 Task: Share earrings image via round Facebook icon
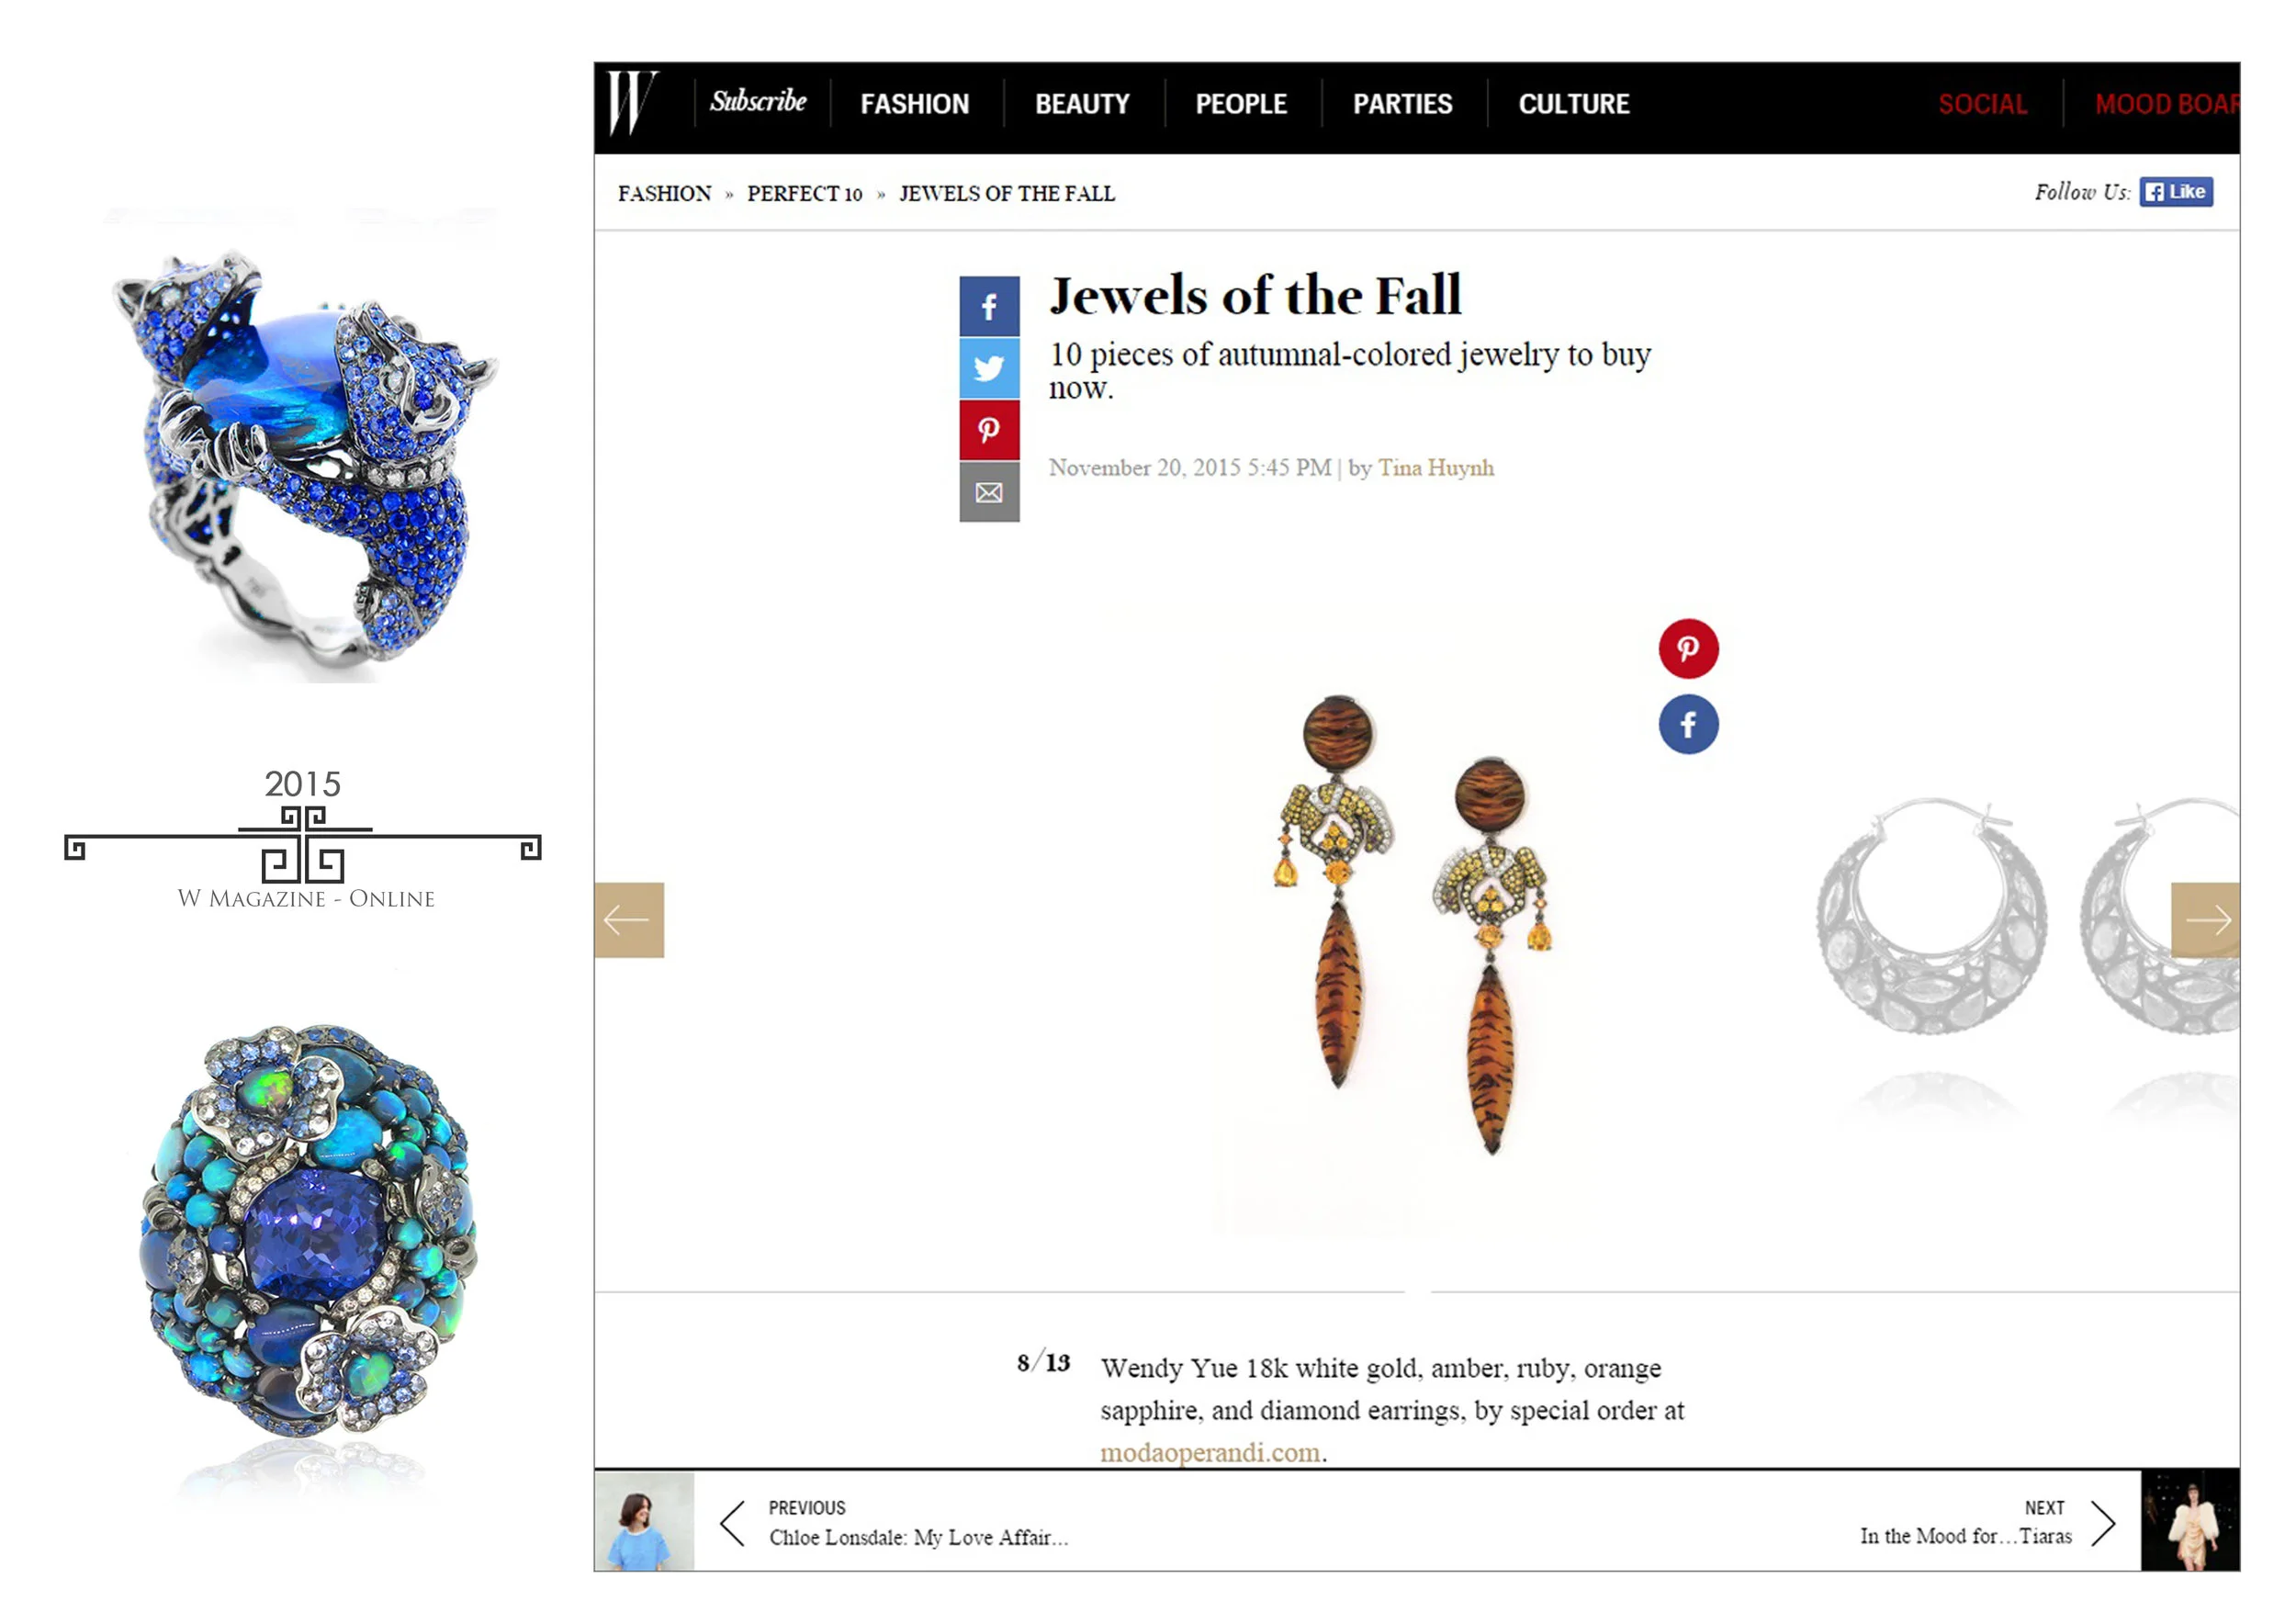[1688, 724]
